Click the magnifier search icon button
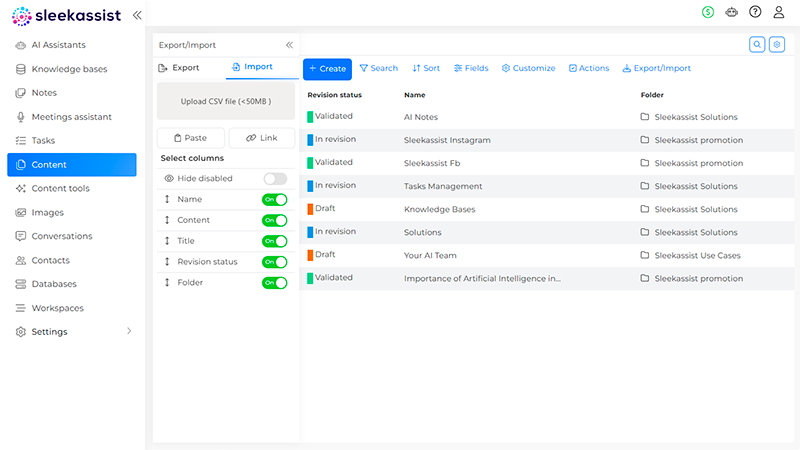This screenshot has height=450, width=800. (757, 44)
